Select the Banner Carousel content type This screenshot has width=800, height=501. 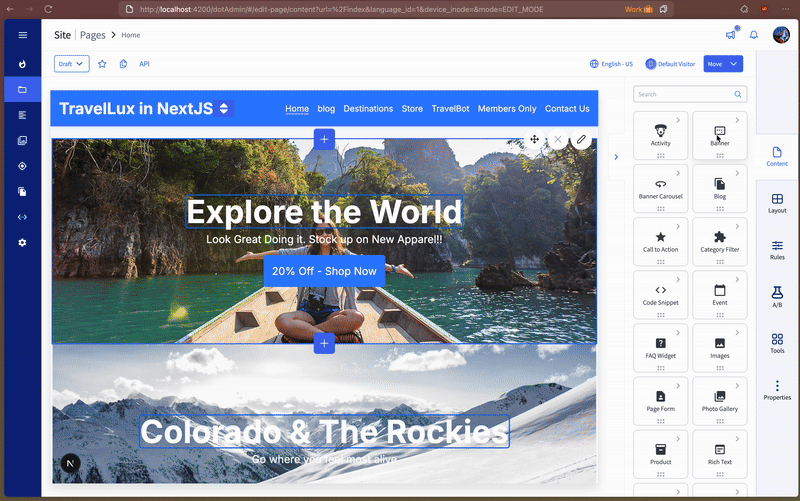click(x=661, y=187)
